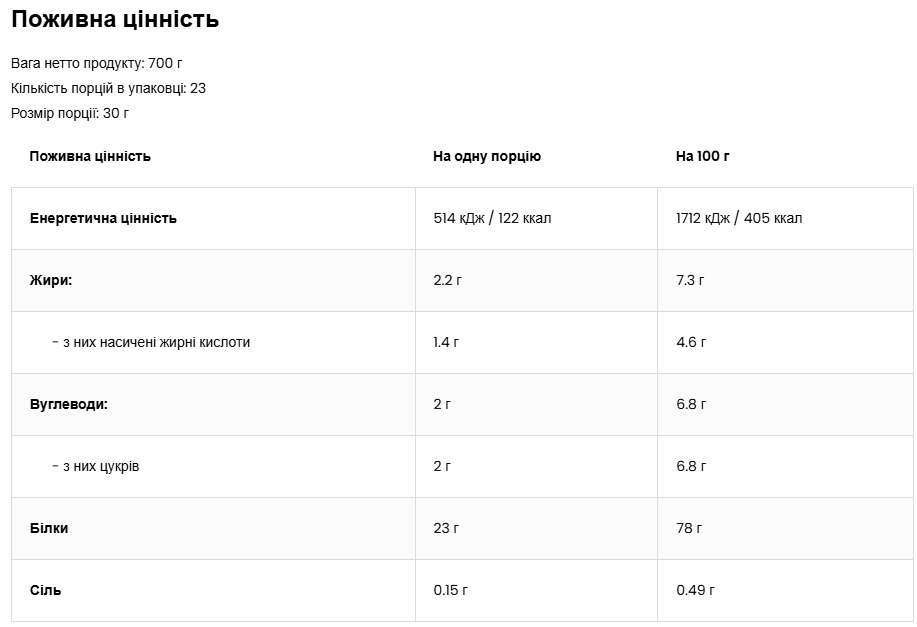This screenshot has width=917, height=627.
Task: Select the 'Жири:' row label
Action: tap(51, 280)
